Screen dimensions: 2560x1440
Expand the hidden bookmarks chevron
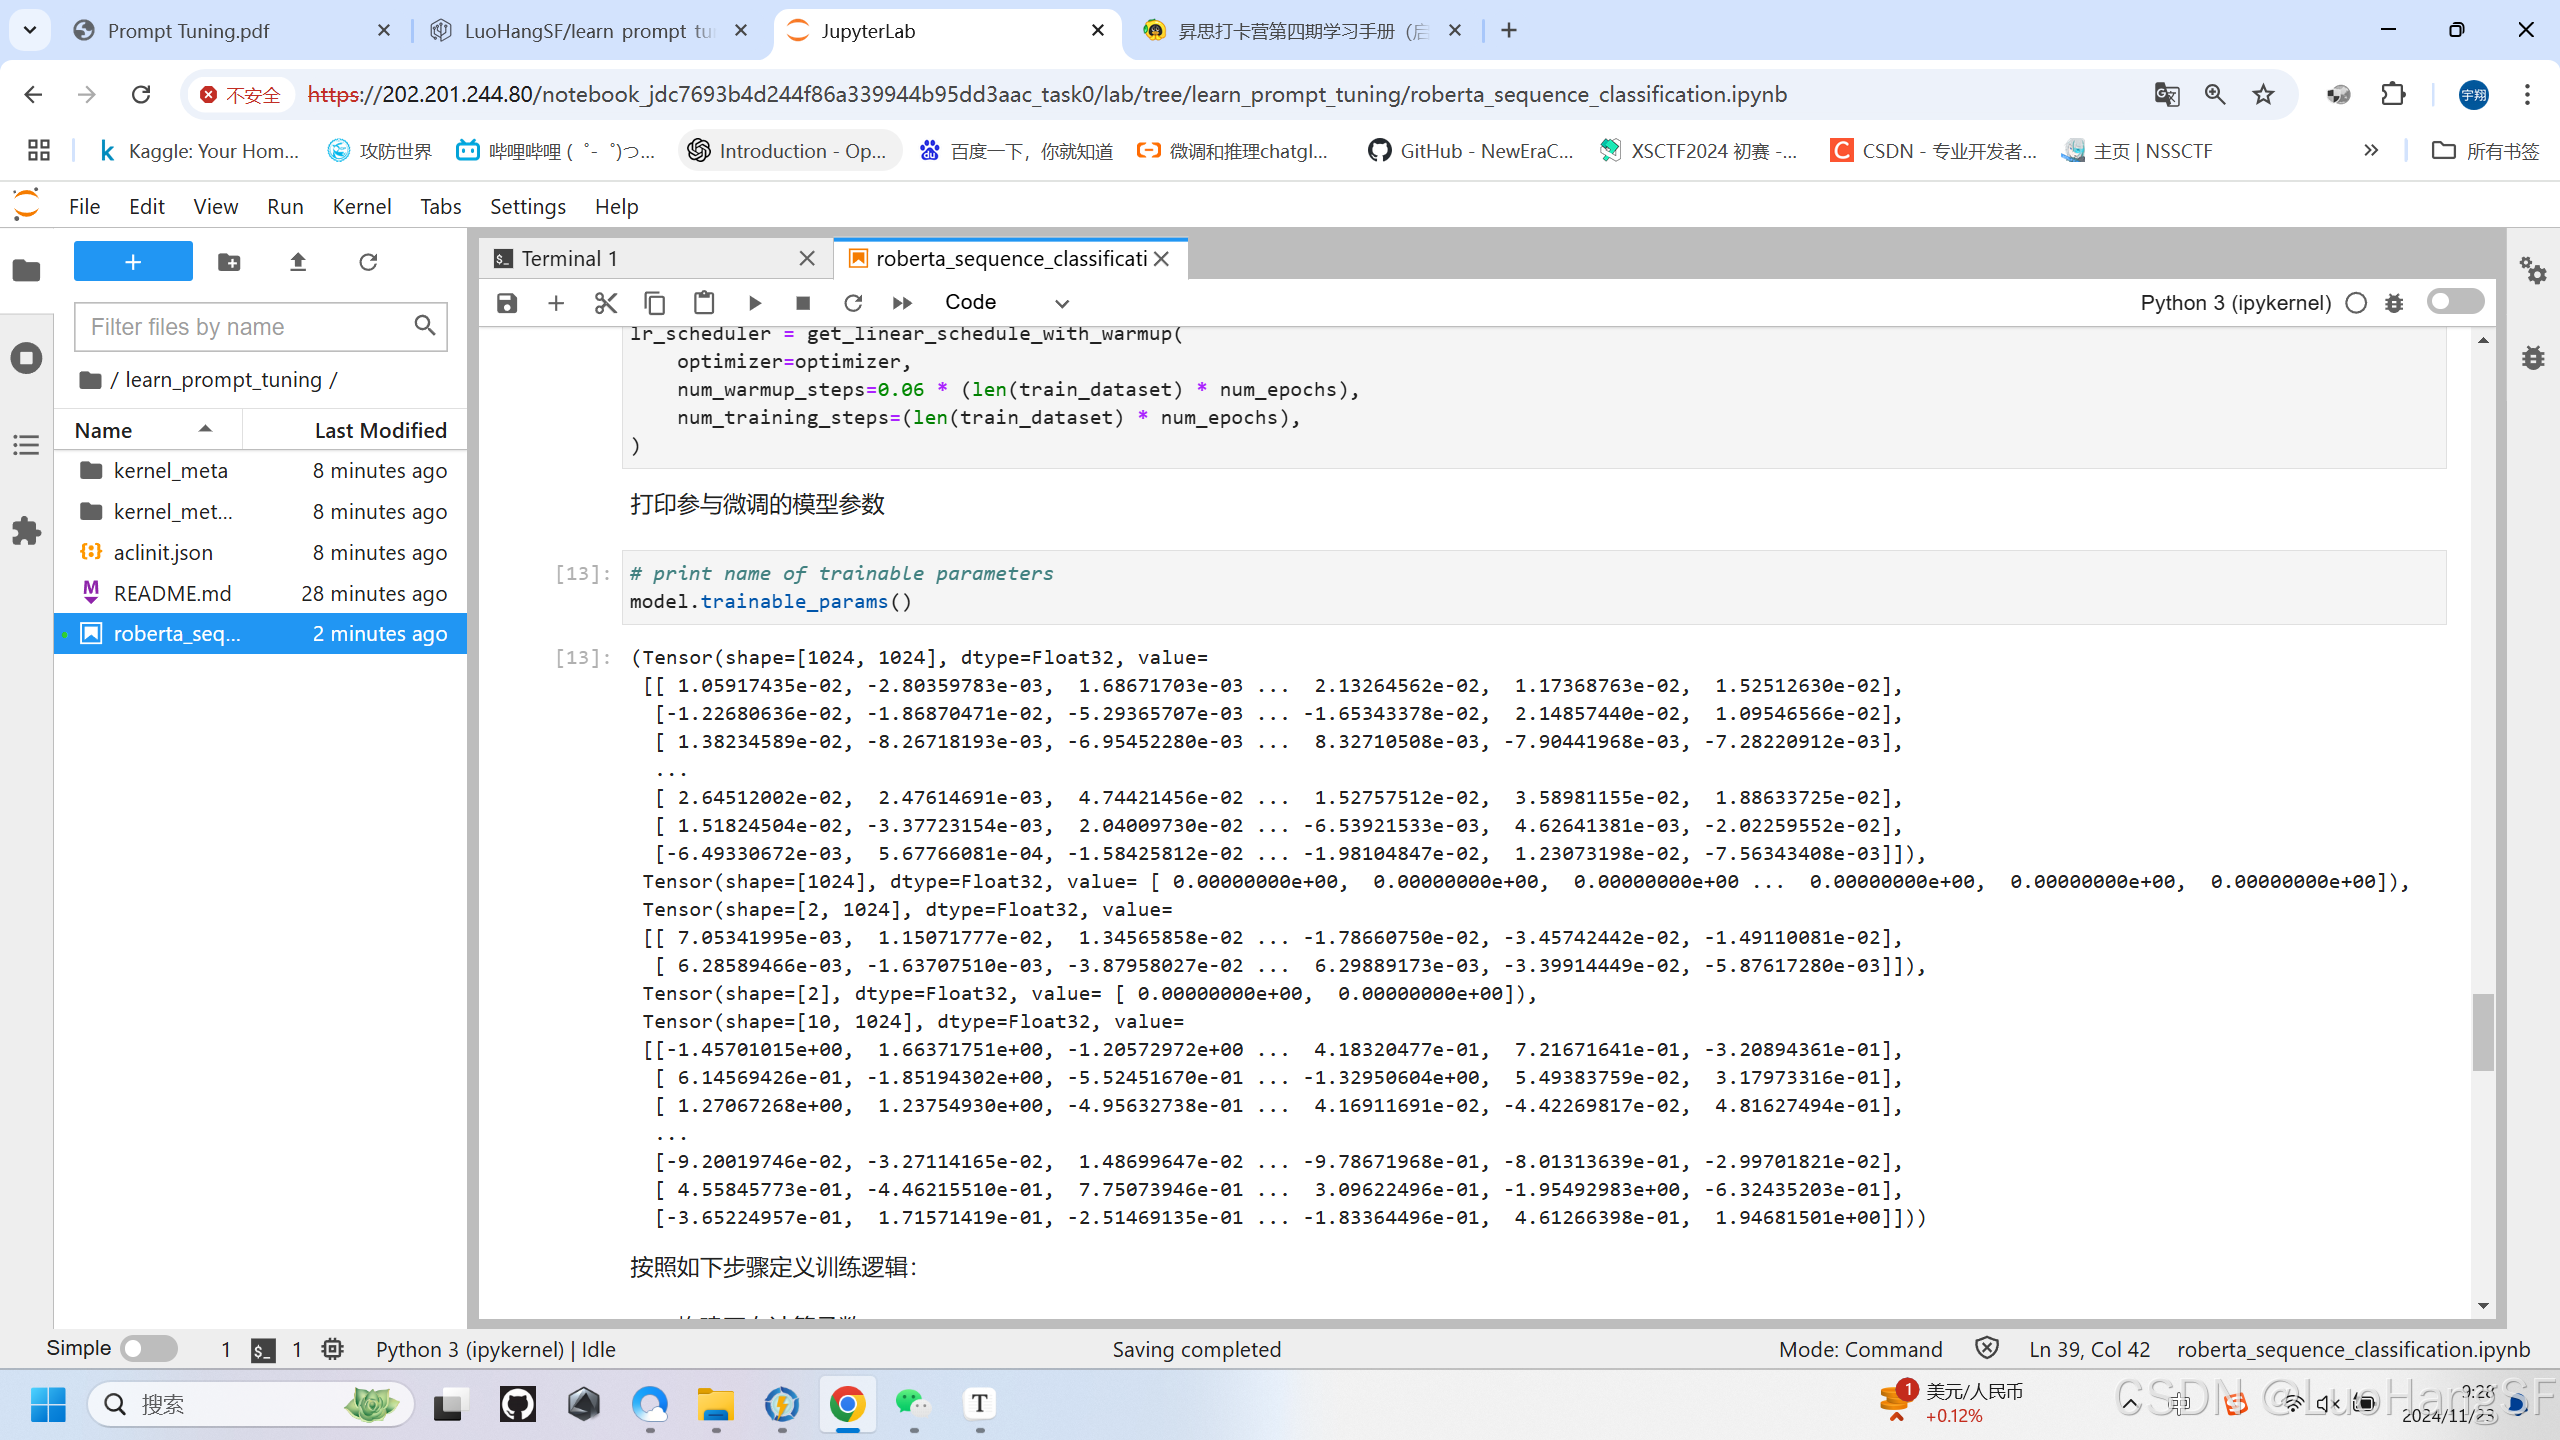pyautogui.click(x=2372, y=150)
